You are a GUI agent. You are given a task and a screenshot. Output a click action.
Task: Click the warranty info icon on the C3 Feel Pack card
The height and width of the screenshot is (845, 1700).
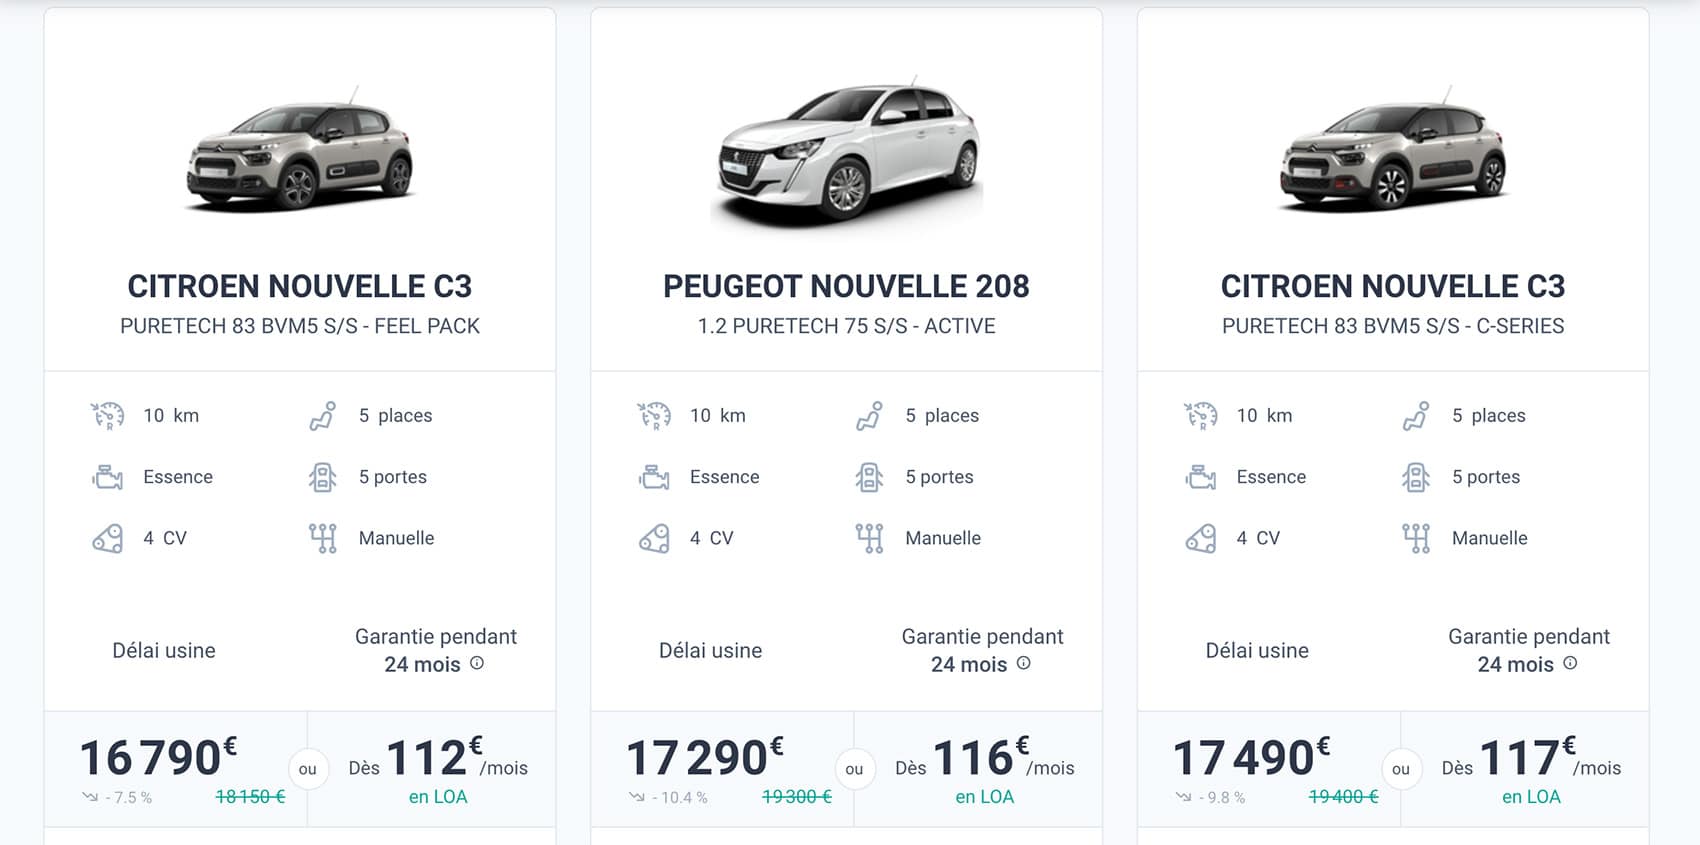[477, 663]
